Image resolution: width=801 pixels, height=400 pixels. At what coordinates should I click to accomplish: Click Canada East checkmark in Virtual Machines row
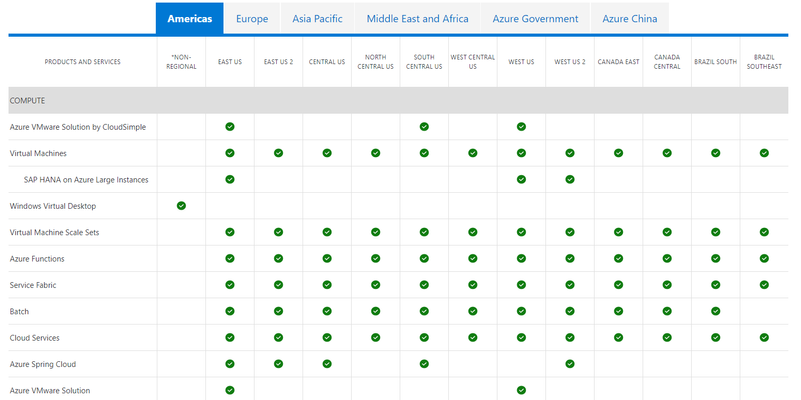click(619, 153)
